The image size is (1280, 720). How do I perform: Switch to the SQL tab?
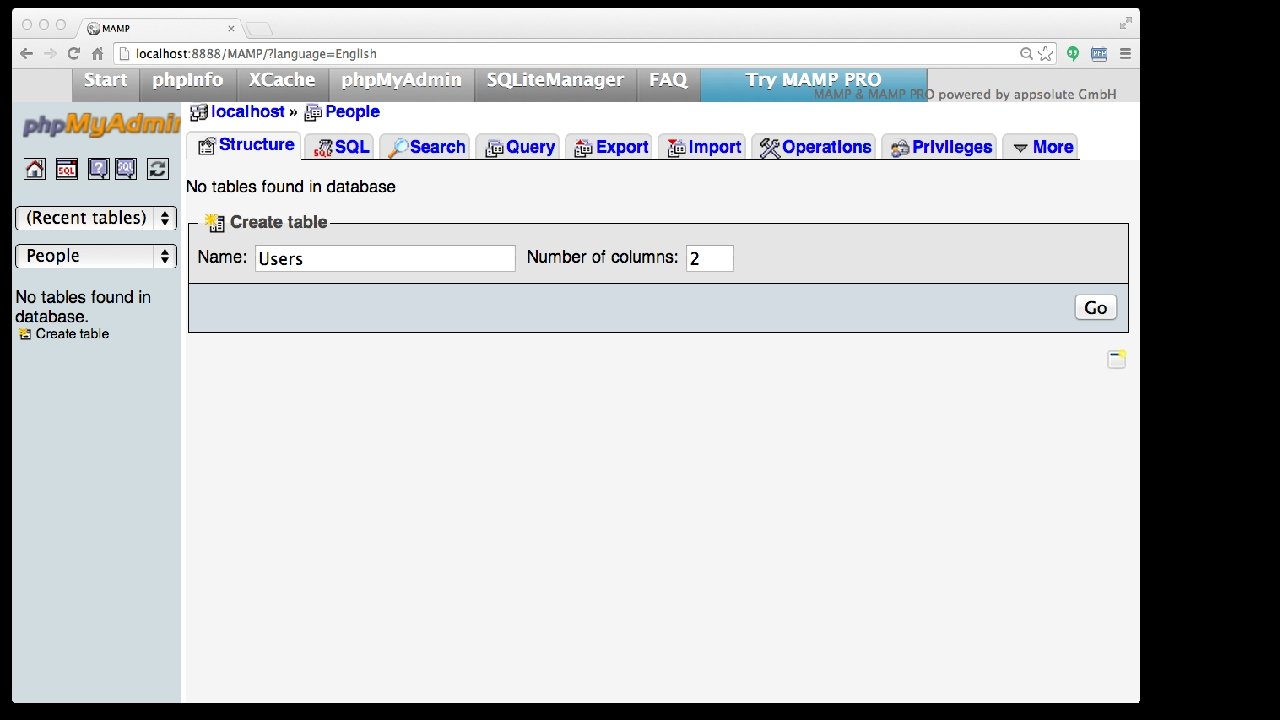tap(340, 147)
